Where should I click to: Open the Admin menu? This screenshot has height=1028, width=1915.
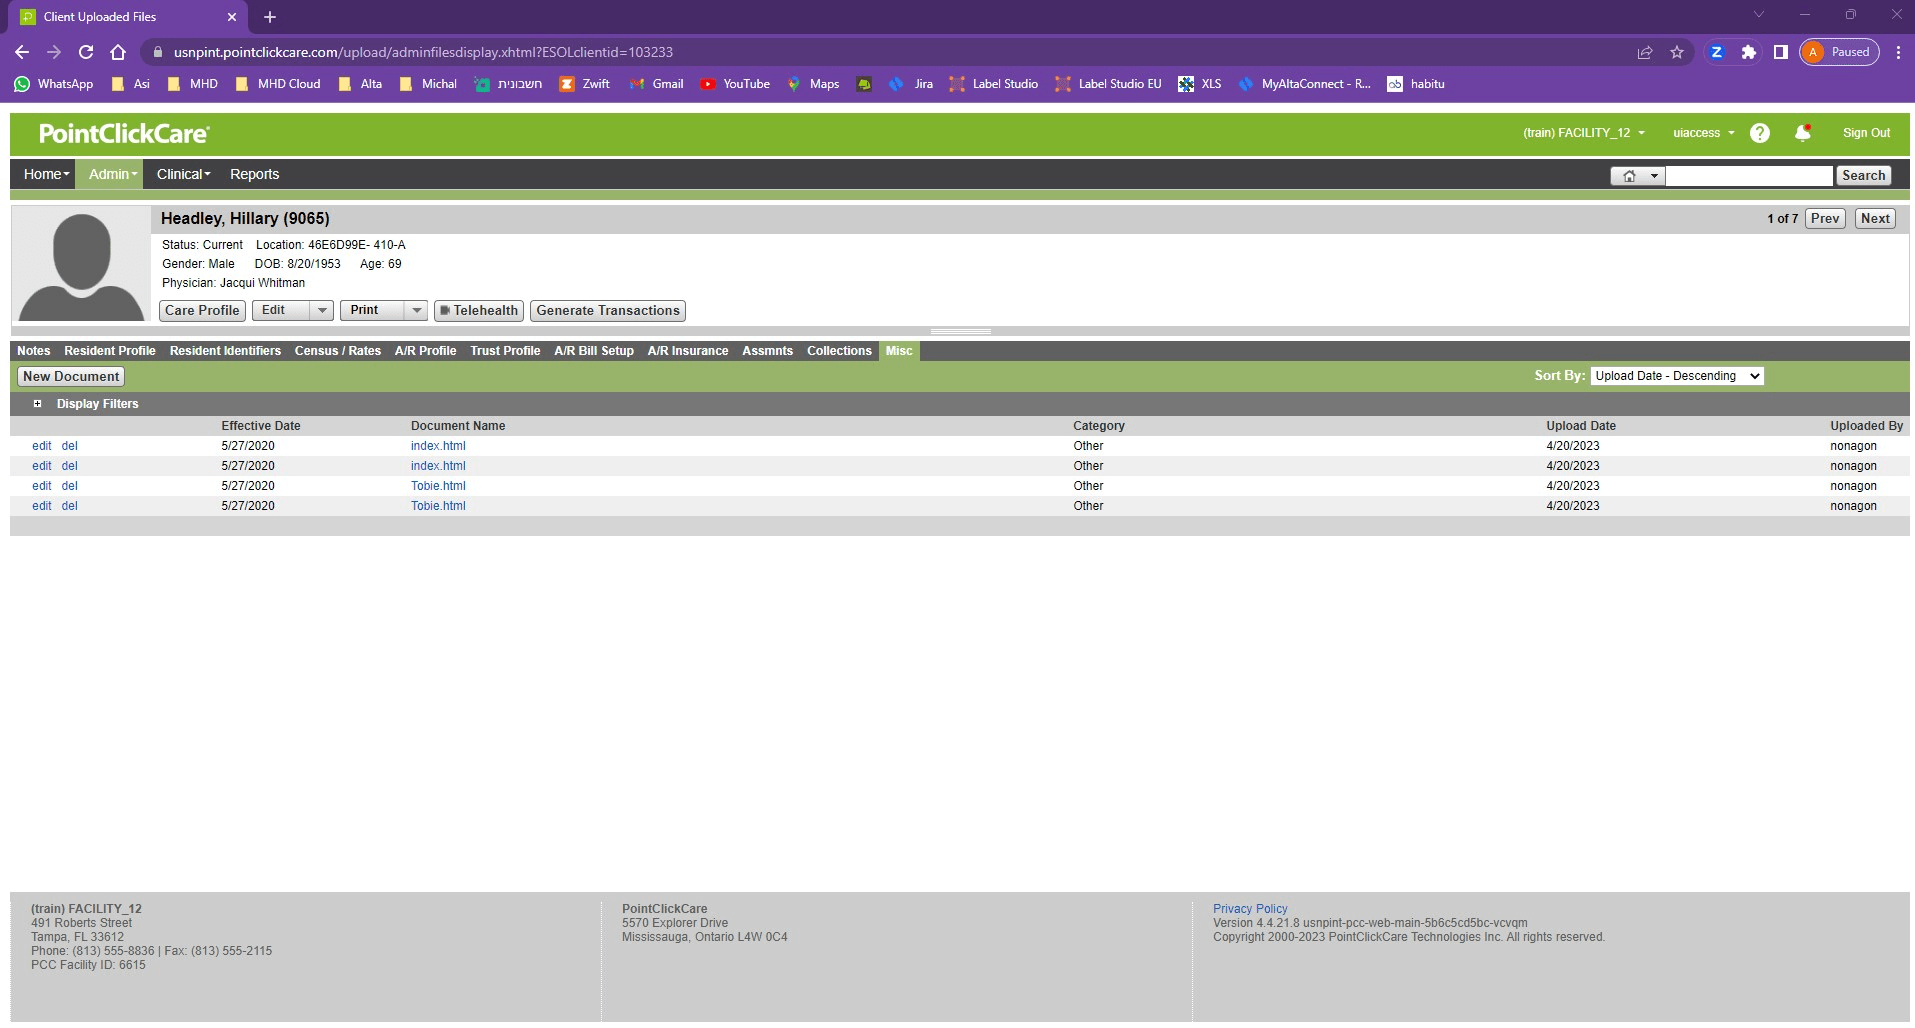click(x=112, y=174)
